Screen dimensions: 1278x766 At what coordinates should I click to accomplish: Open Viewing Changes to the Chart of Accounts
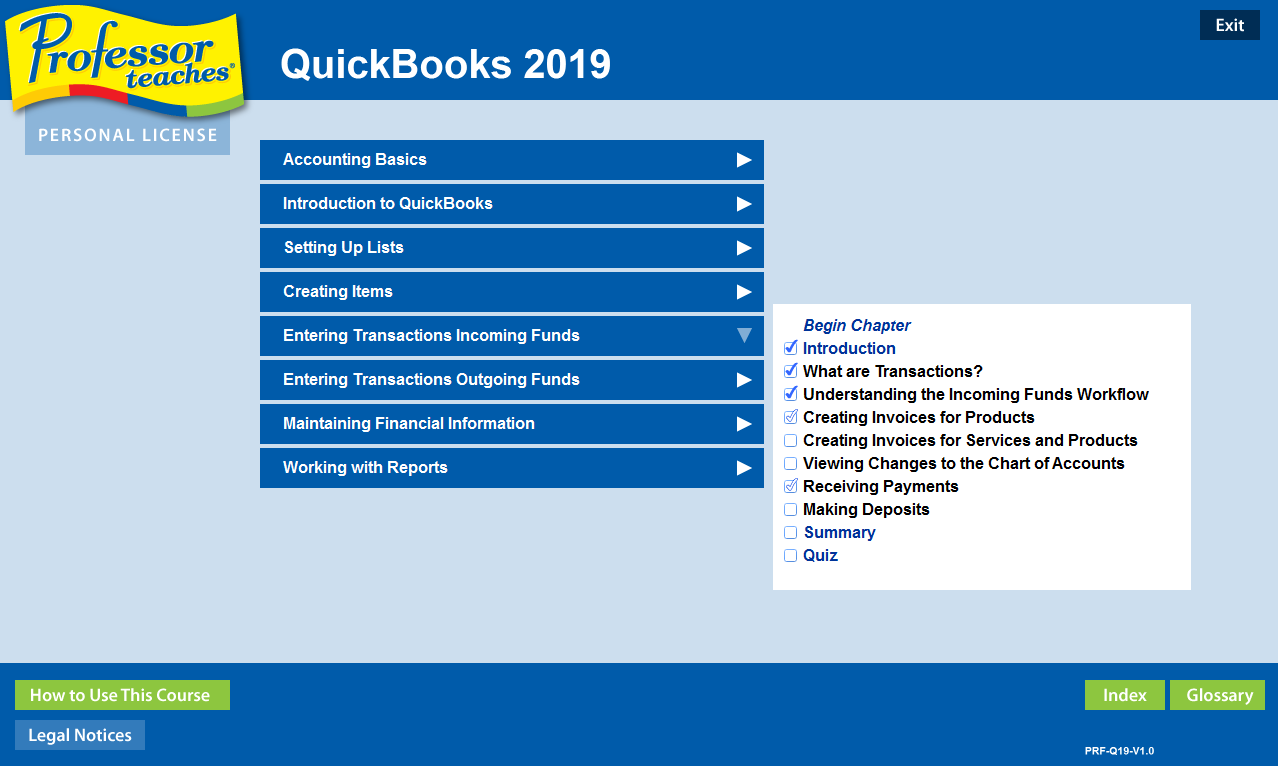pyautogui.click(x=964, y=463)
